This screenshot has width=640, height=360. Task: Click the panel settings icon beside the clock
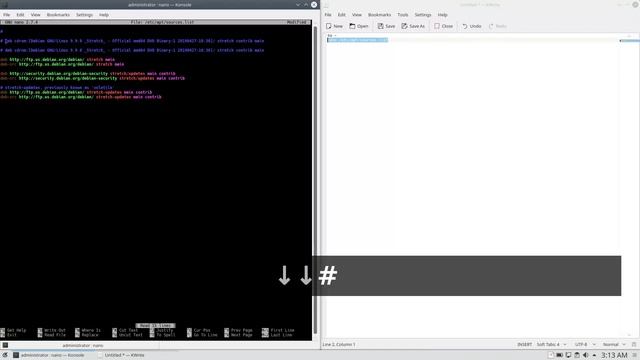click(x=635, y=356)
